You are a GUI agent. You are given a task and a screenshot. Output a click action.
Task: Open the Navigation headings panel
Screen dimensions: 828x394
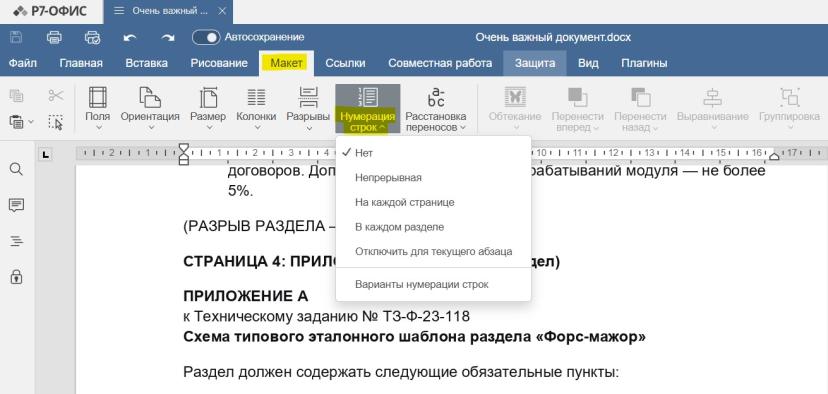coord(16,241)
